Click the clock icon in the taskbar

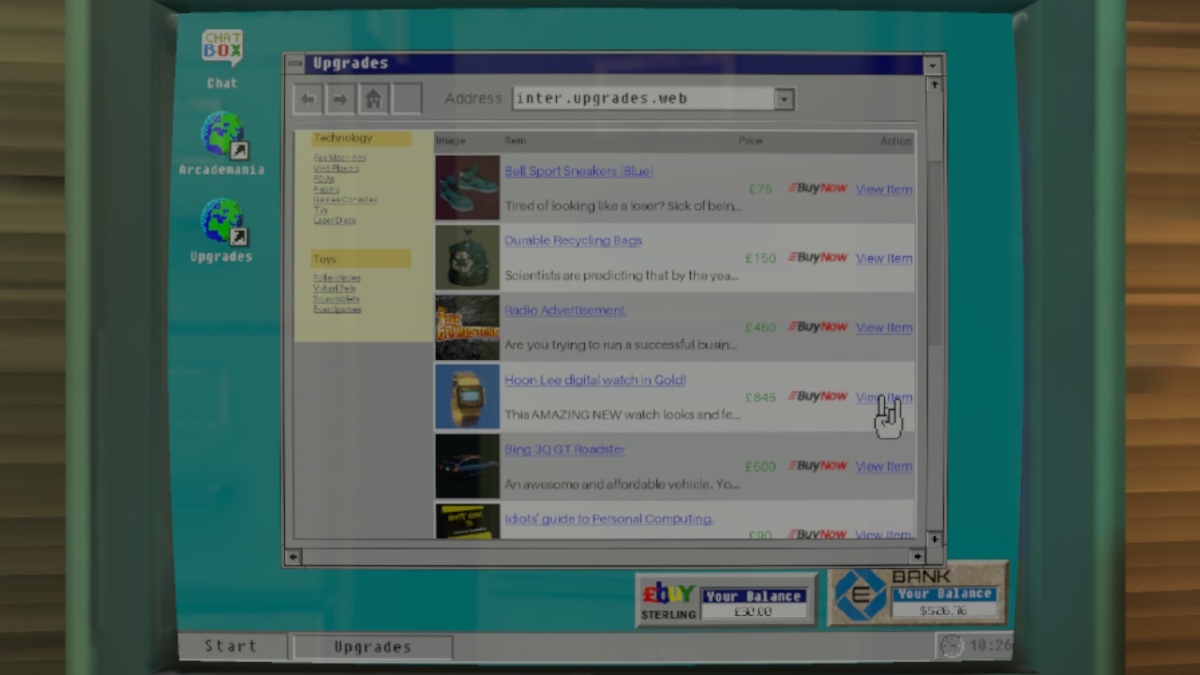(950, 646)
